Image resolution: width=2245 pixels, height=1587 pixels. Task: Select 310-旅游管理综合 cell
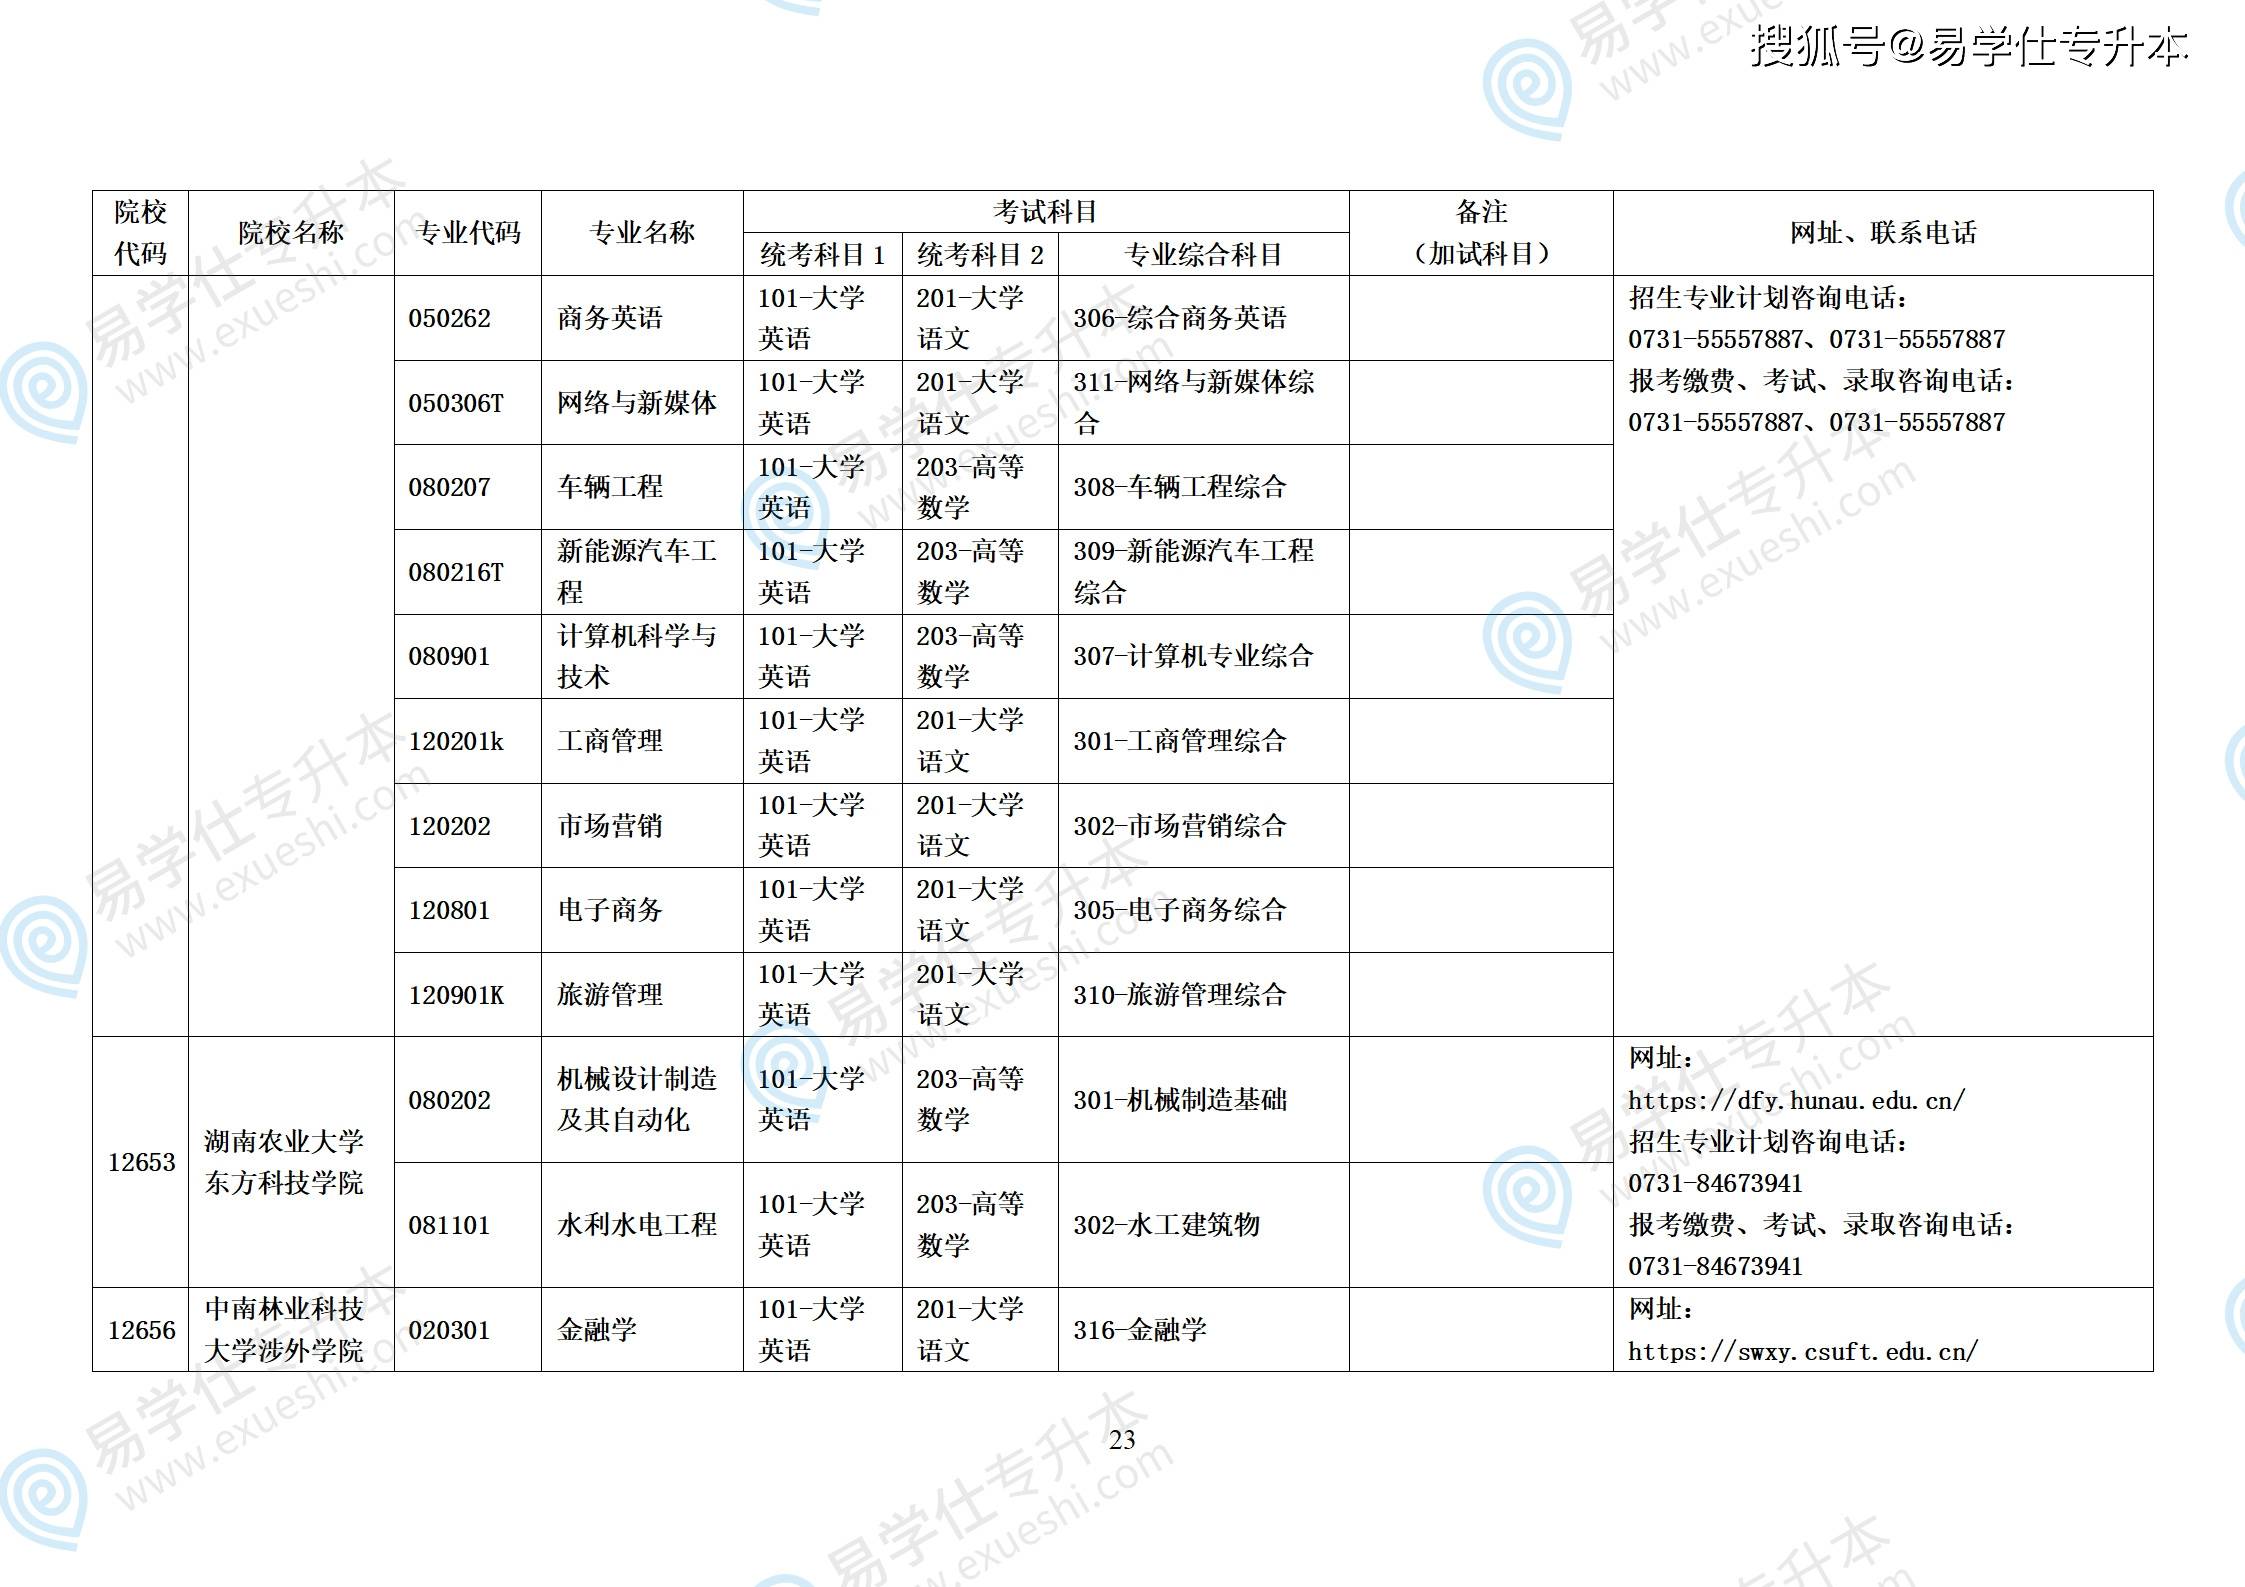(1204, 995)
